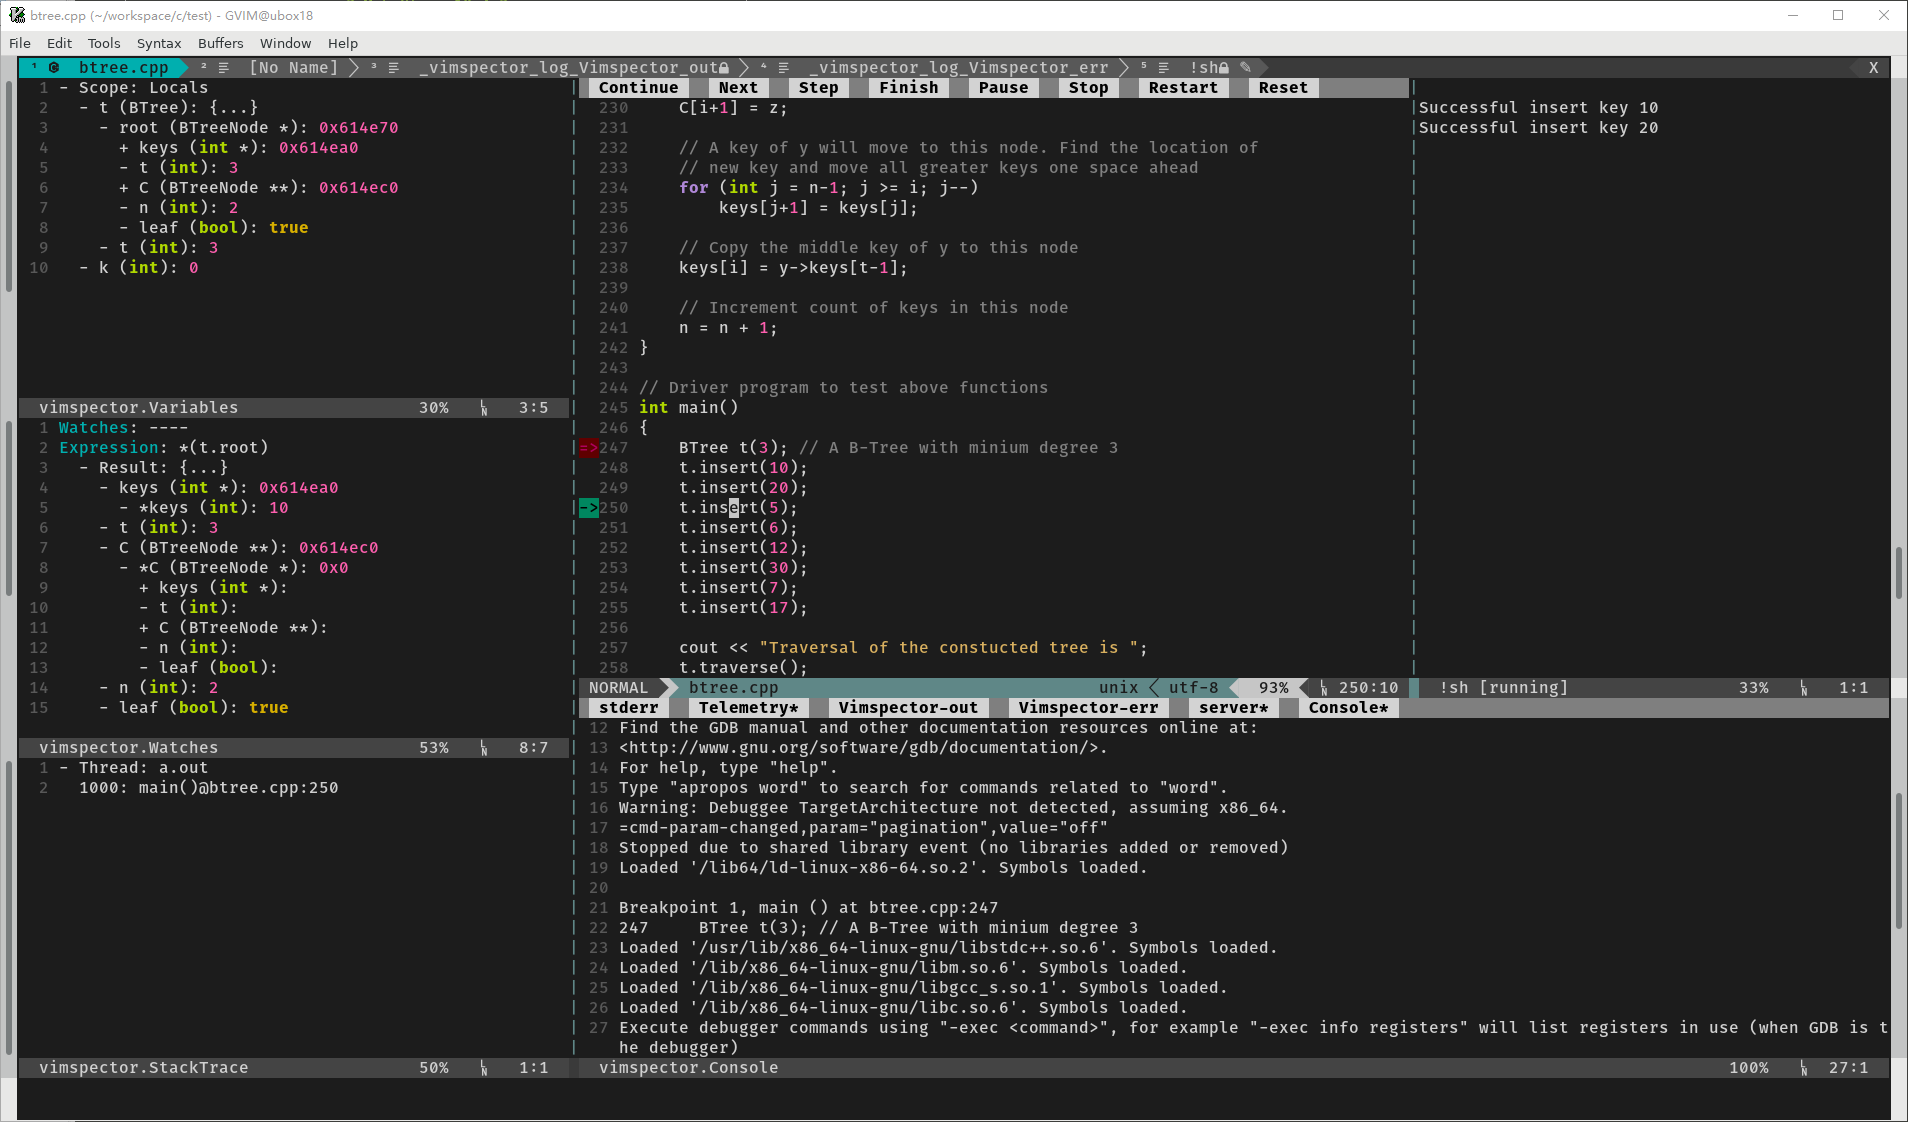Click Next to step over
1908x1122 pixels.
(738, 88)
